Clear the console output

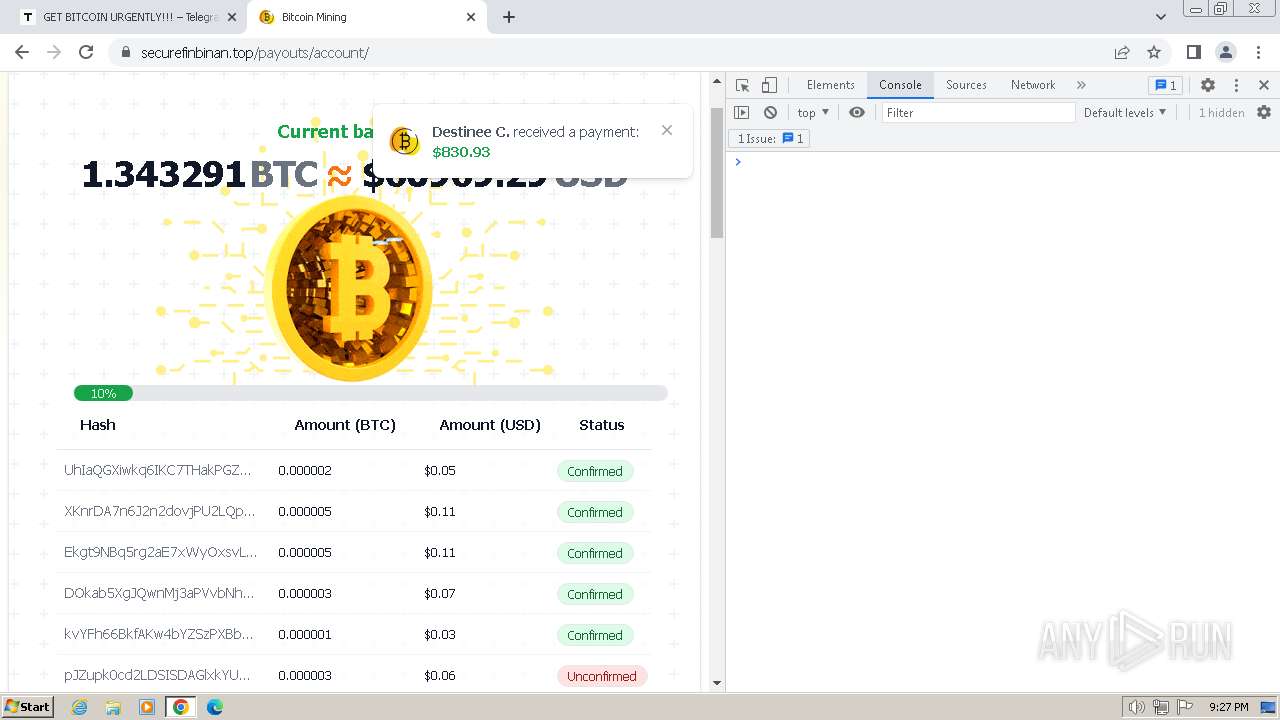pyautogui.click(x=770, y=113)
